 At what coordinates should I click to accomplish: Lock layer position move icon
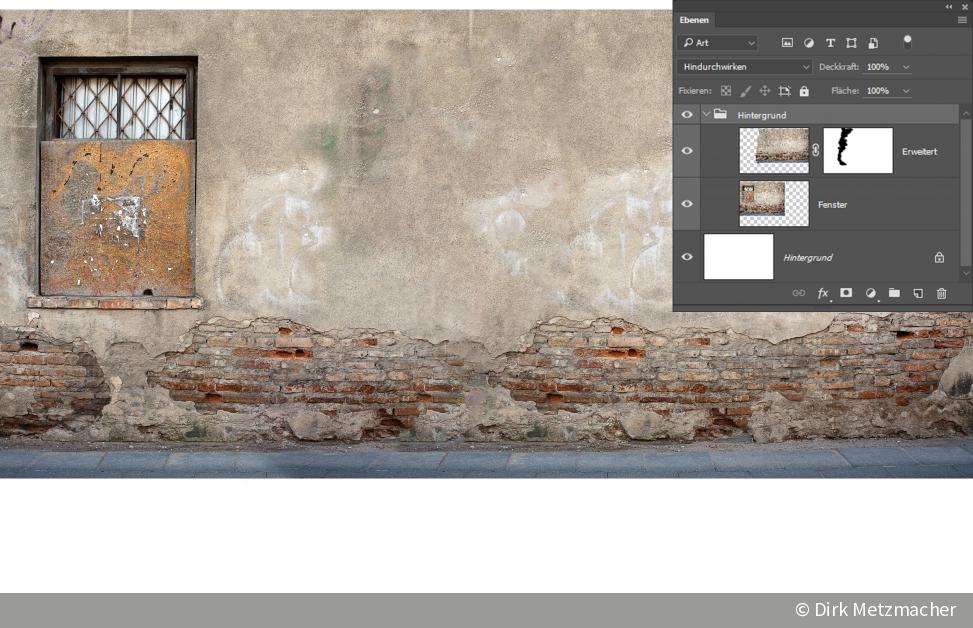764,91
